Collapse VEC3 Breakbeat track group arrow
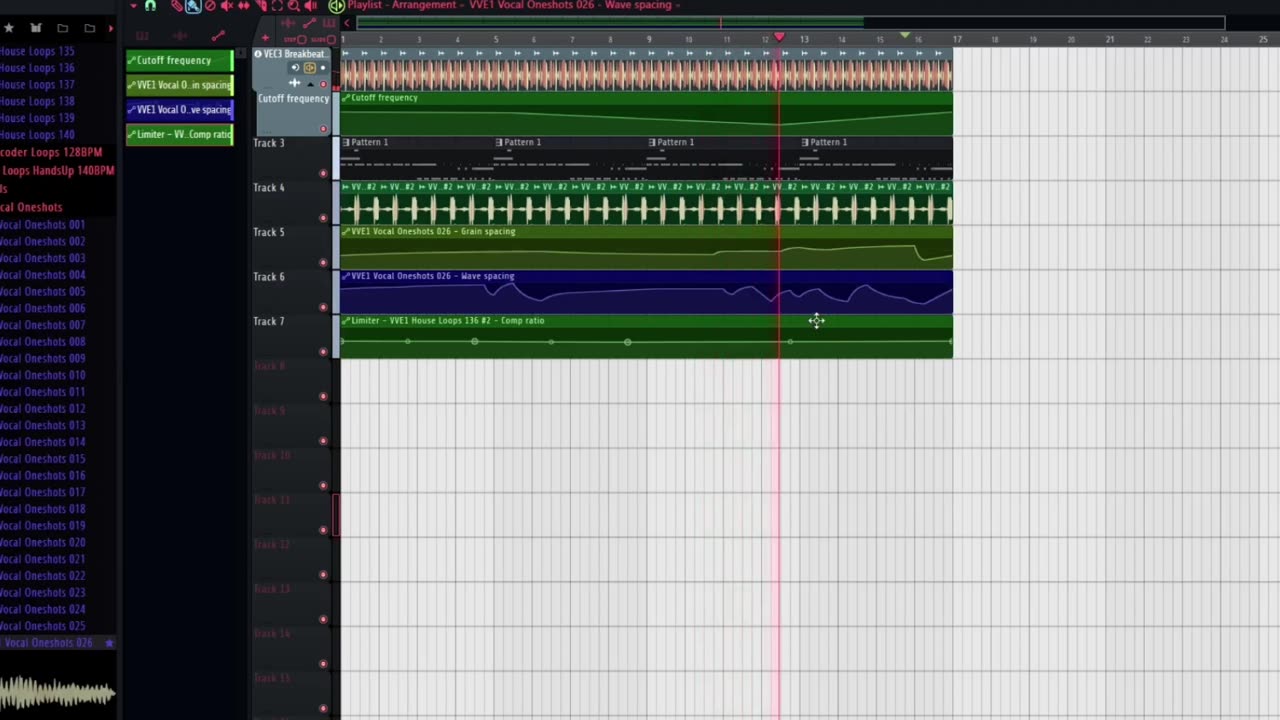This screenshot has width=1280, height=720. point(310,85)
